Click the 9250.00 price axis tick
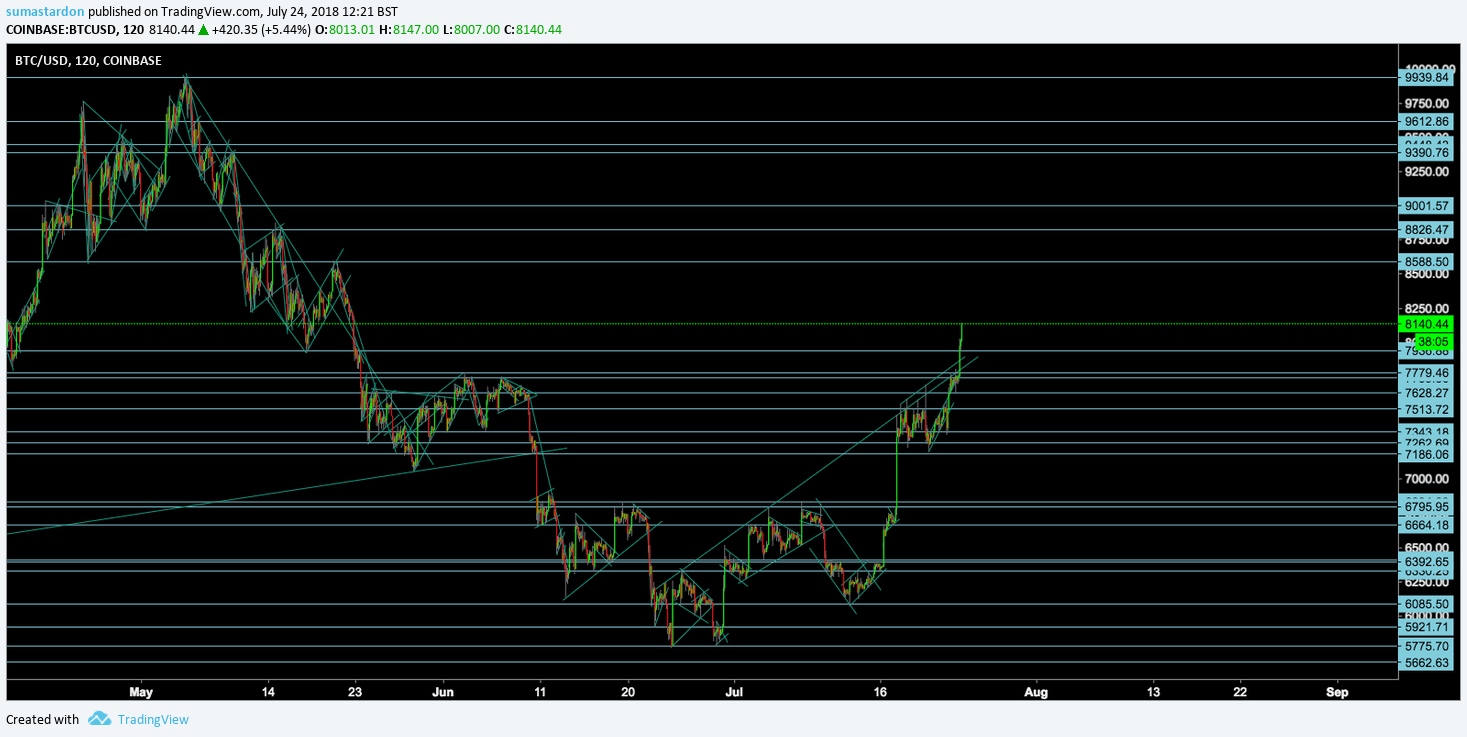The height and width of the screenshot is (737, 1467). (x=1427, y=172)
